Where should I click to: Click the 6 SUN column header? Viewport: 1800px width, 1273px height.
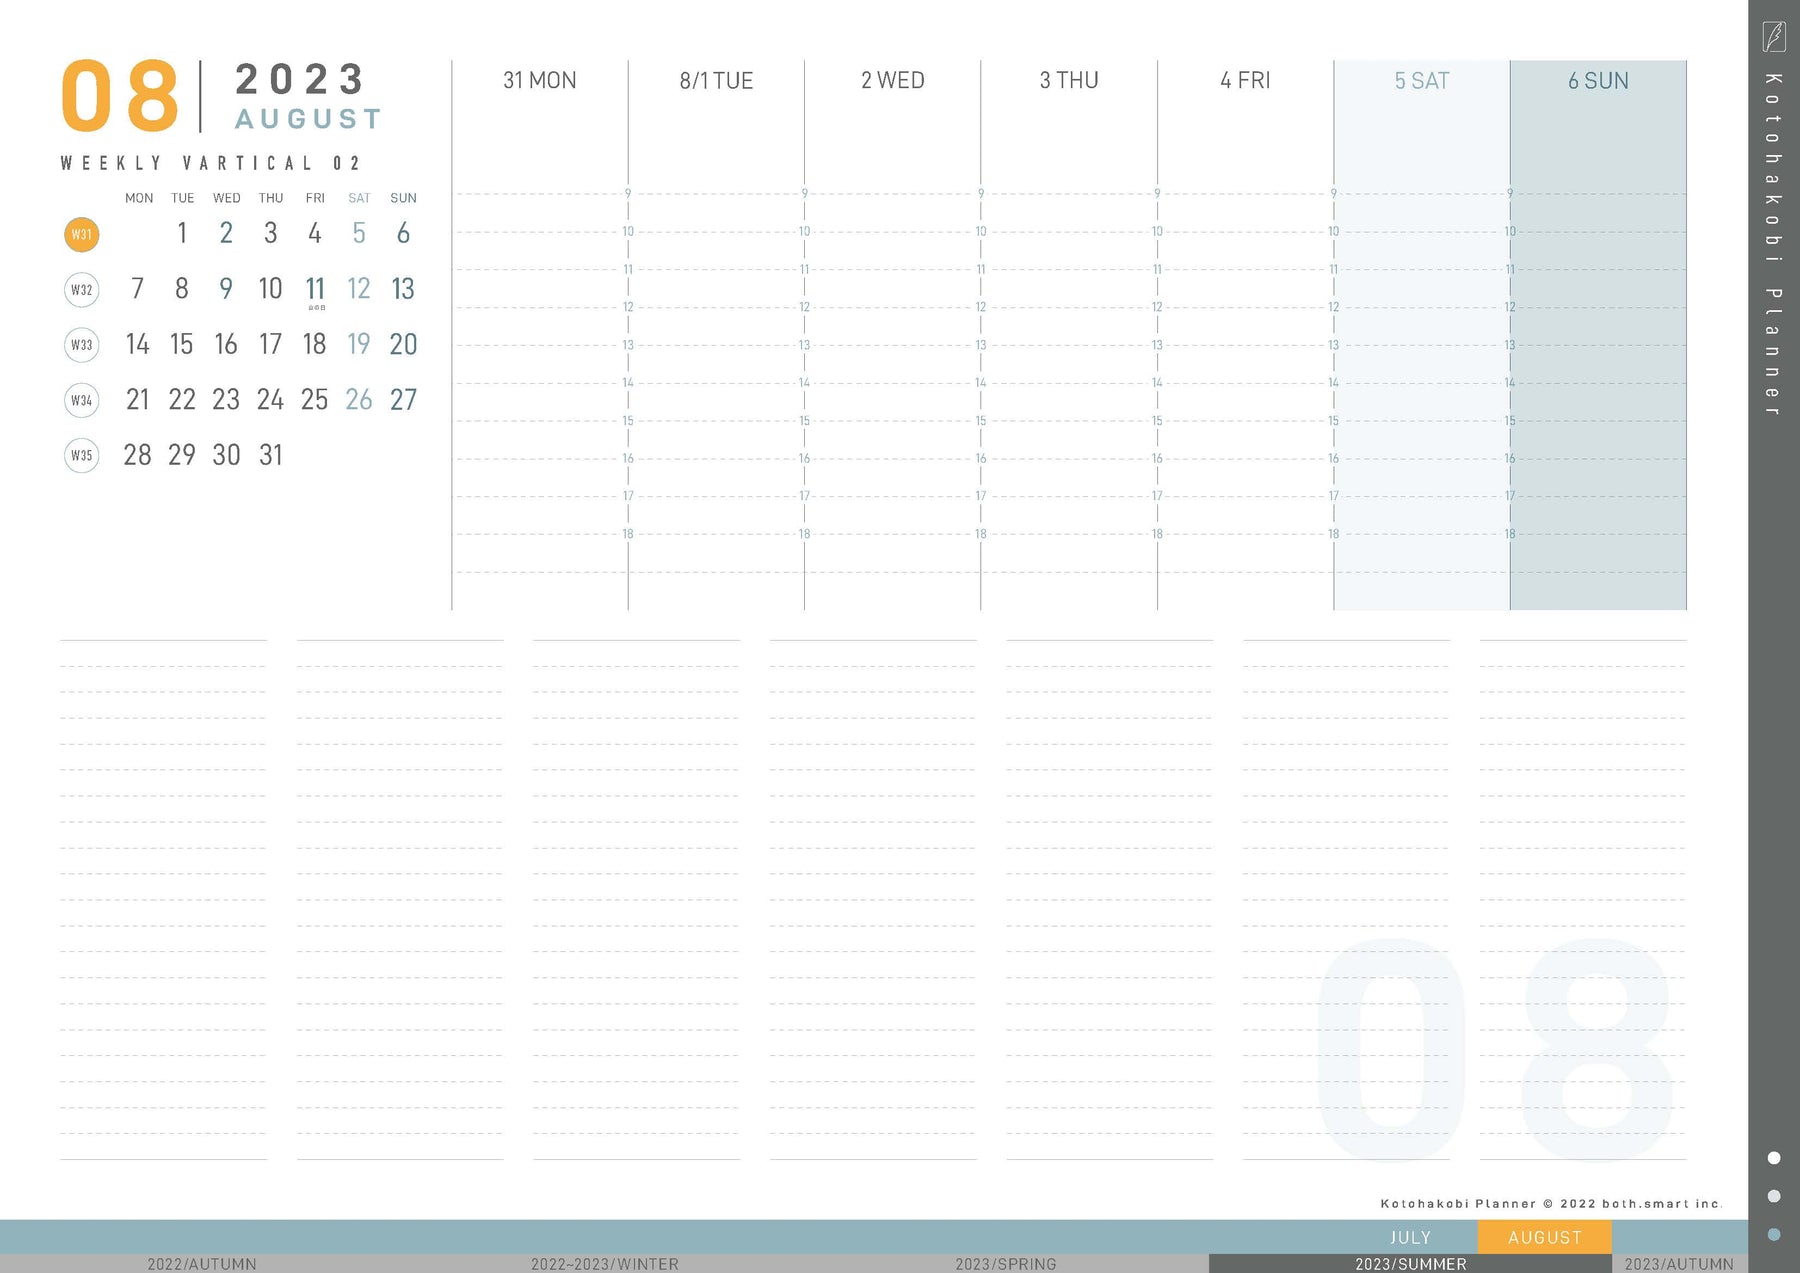click(x=1598, y=81)
